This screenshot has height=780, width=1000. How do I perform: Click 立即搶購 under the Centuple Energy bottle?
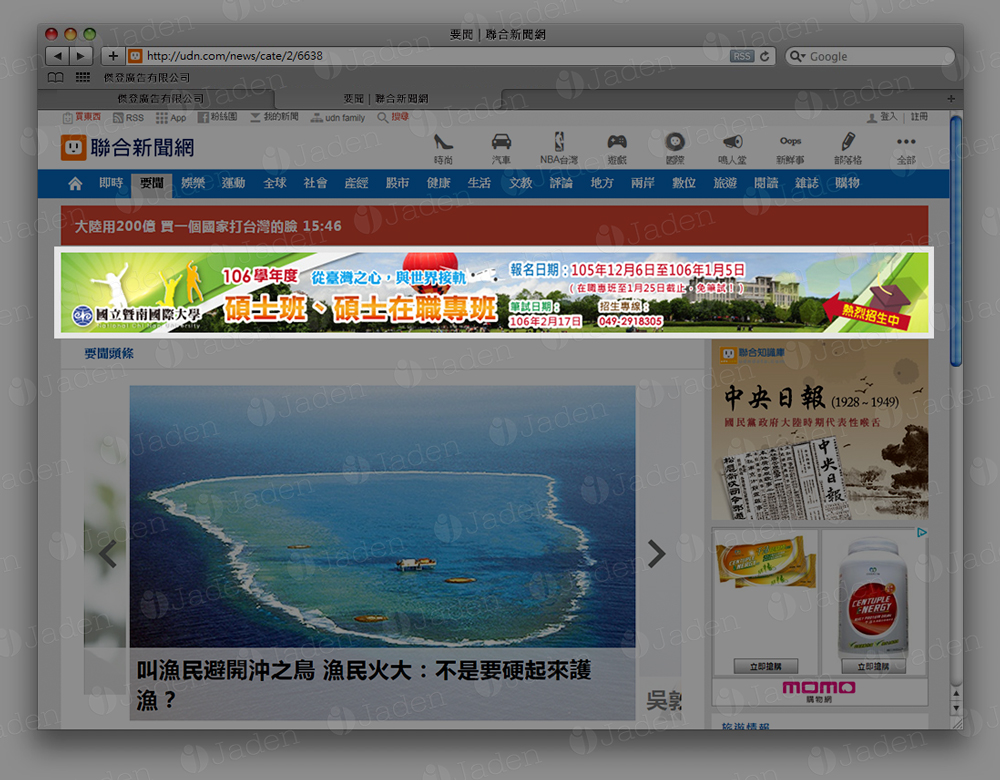pos(873,666)
